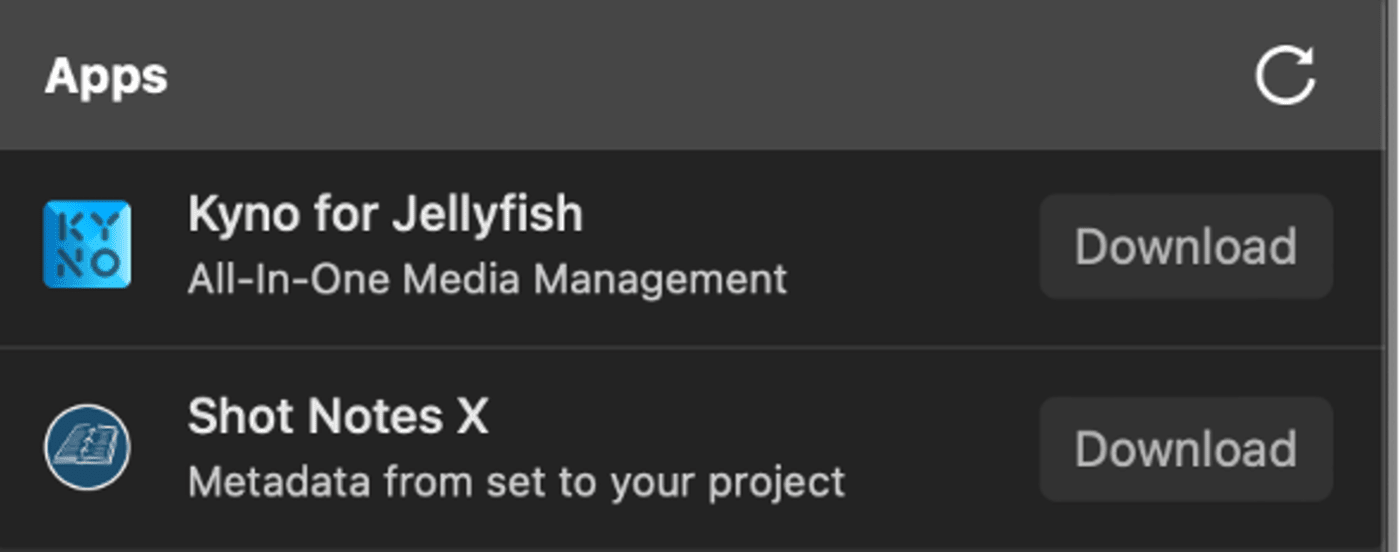Screen dimensions: 1400x552
Task: Select the Metadata from set to your project text
Action: point(516,482)
